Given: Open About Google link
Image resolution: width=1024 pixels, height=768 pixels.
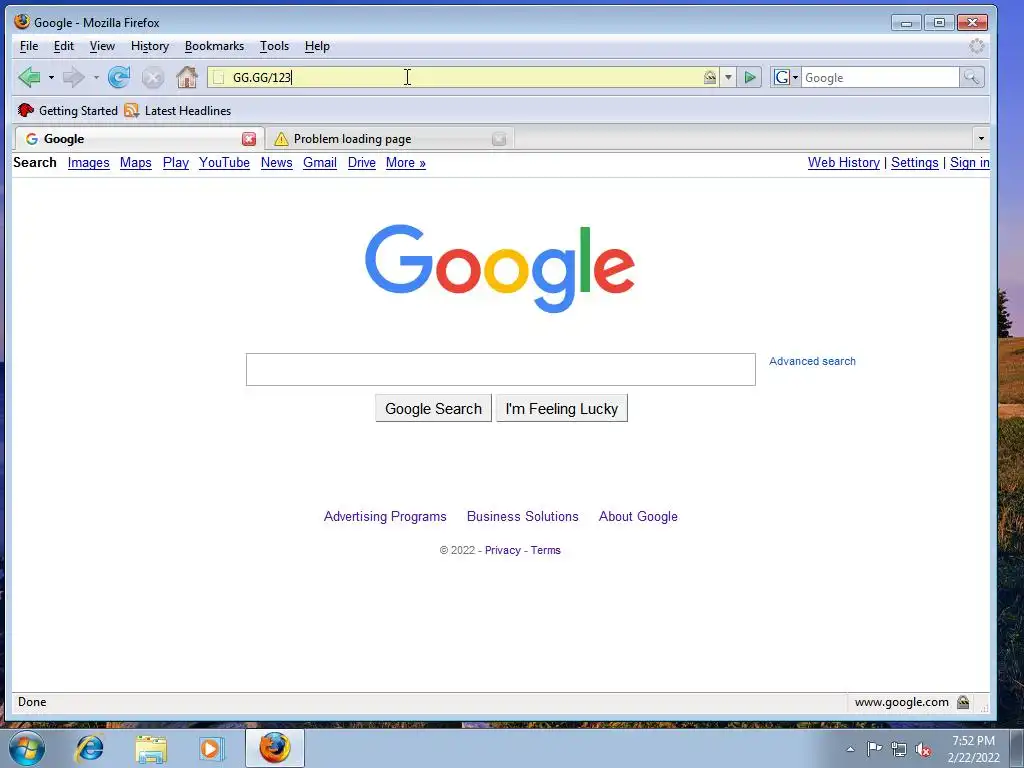Looking at the screenshot, I should click(x=638, y=517).
